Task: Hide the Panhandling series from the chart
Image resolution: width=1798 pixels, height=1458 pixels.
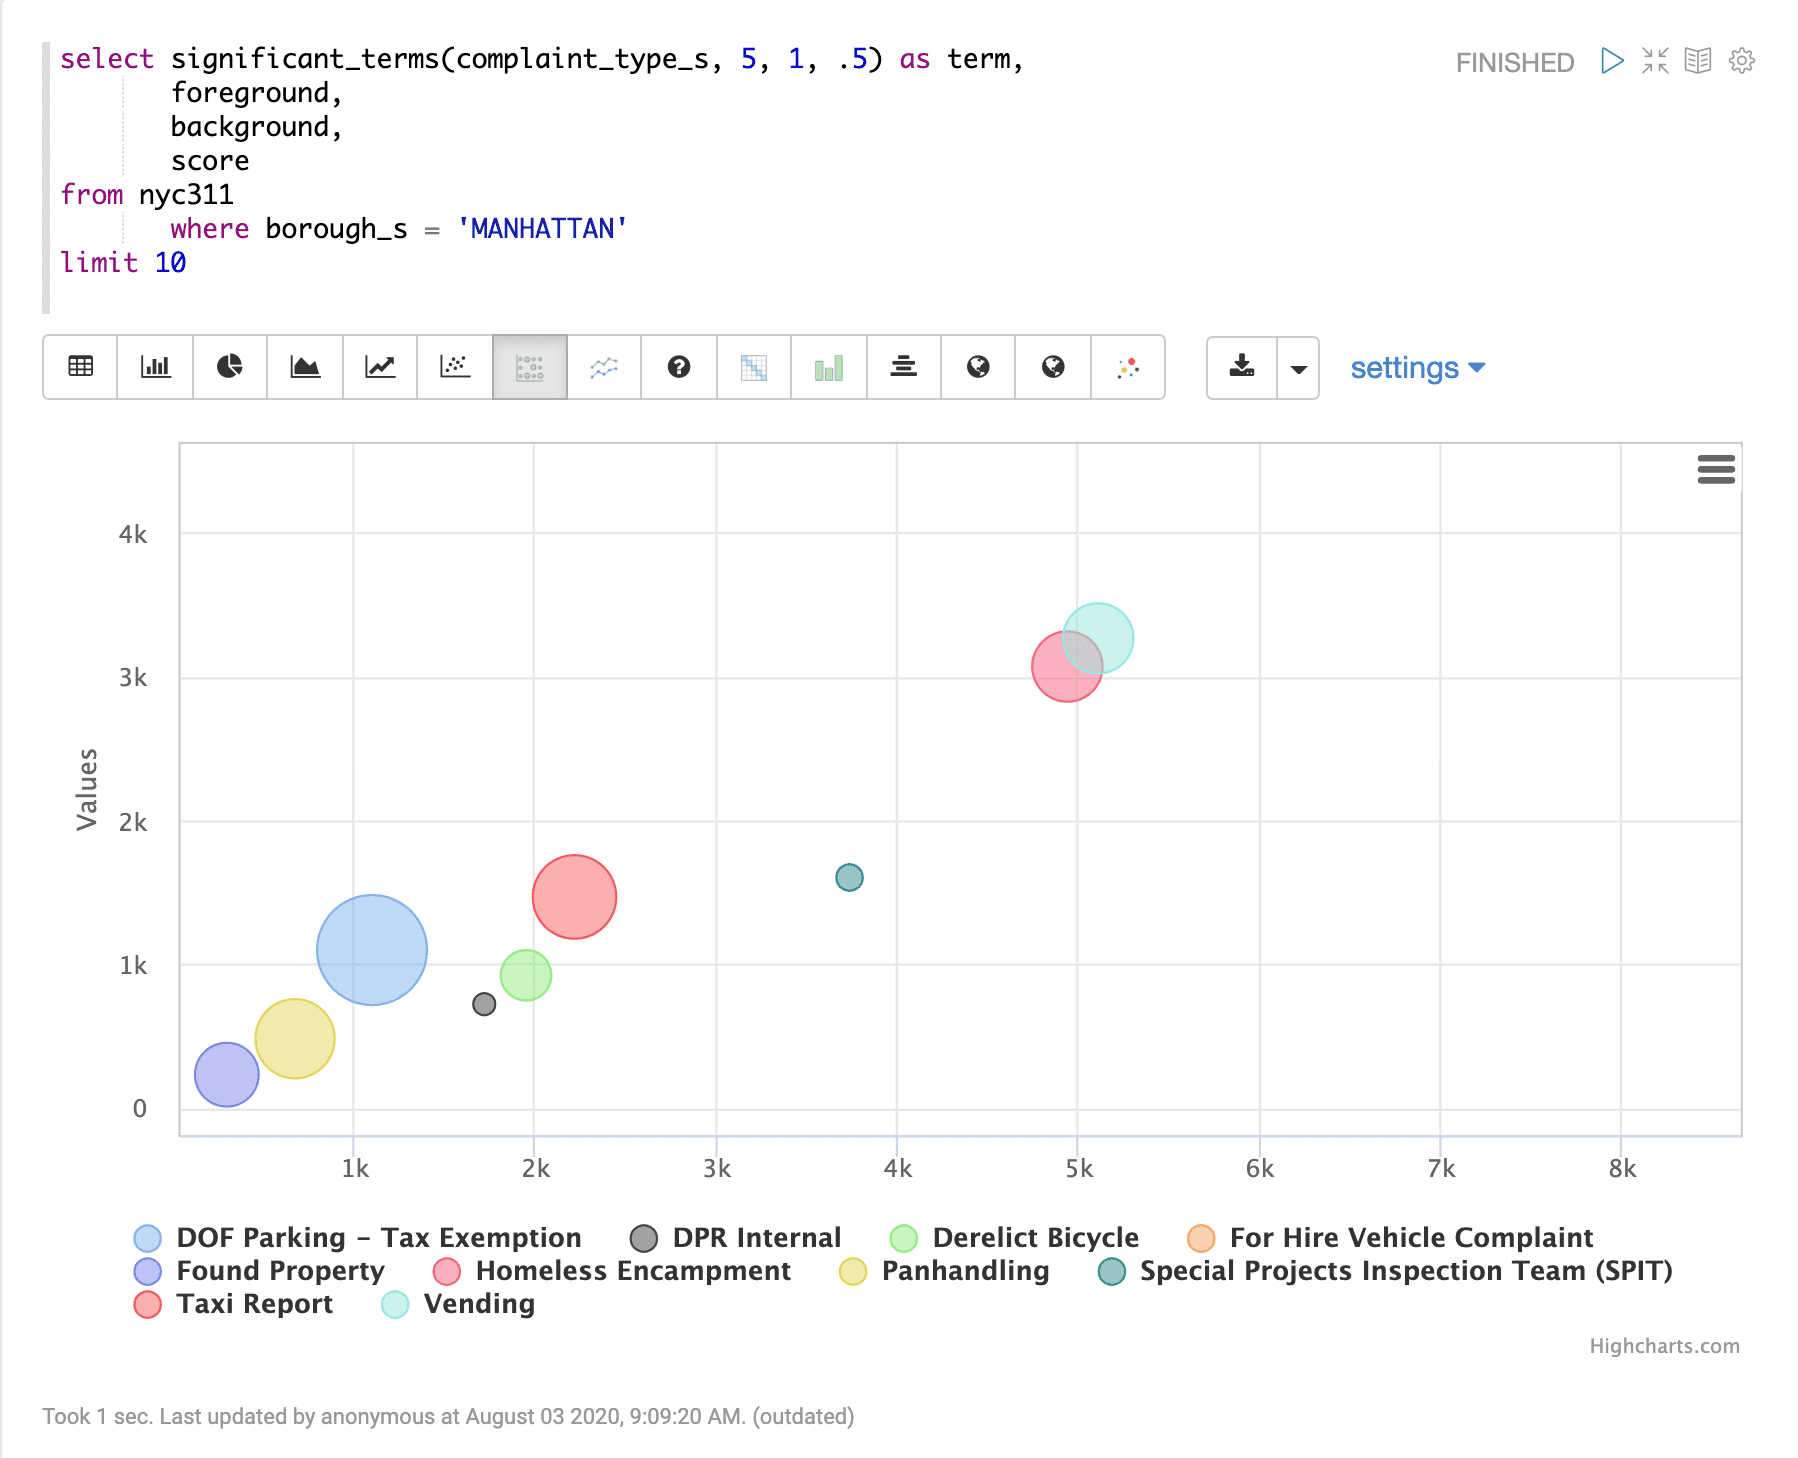Action: 964,1271
